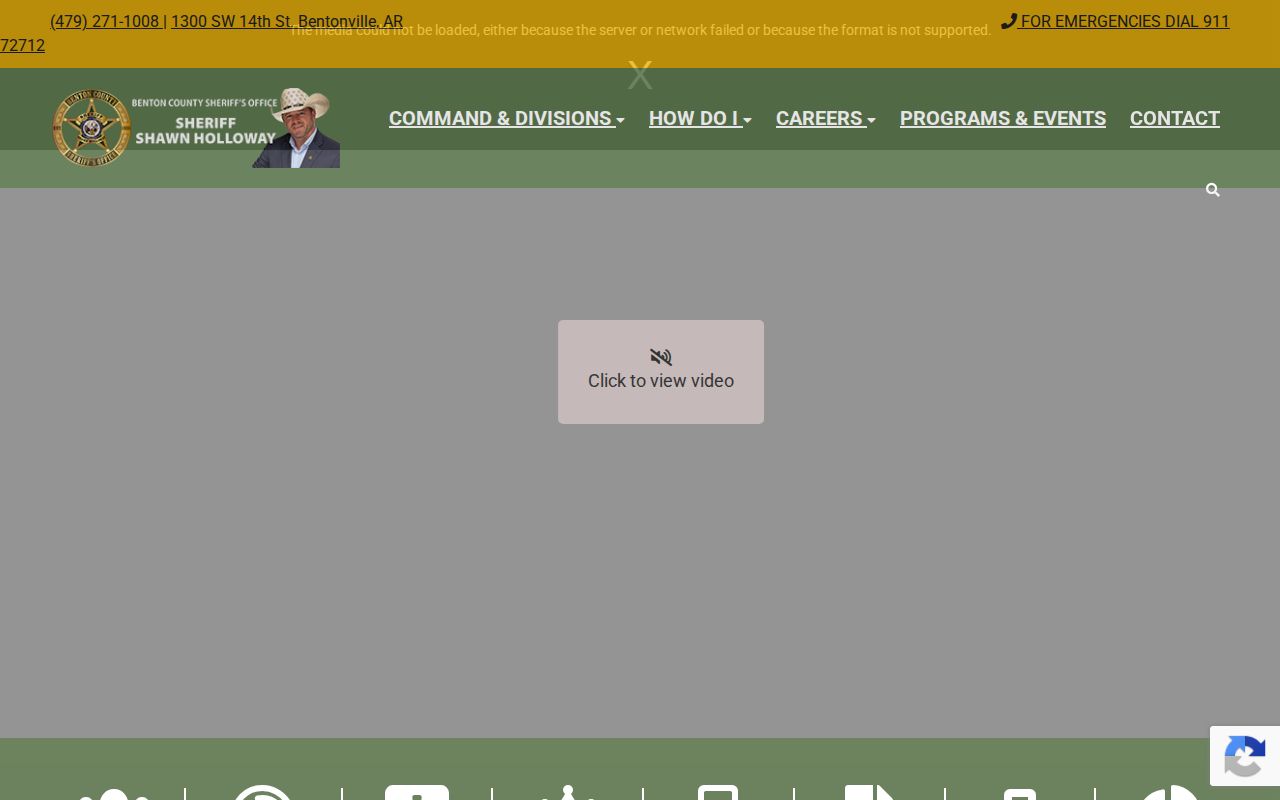Click the pie chart icon in bottom row
Image resolution: width=1280 pixels, height=800 pixels.
click(1170, 793)
